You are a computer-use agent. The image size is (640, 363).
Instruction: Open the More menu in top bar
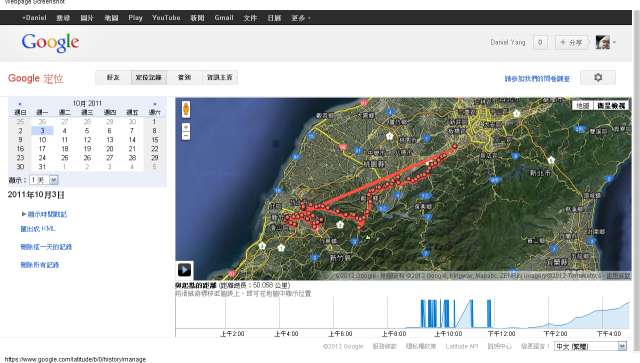pyautogui.click(x=300, y=18)
